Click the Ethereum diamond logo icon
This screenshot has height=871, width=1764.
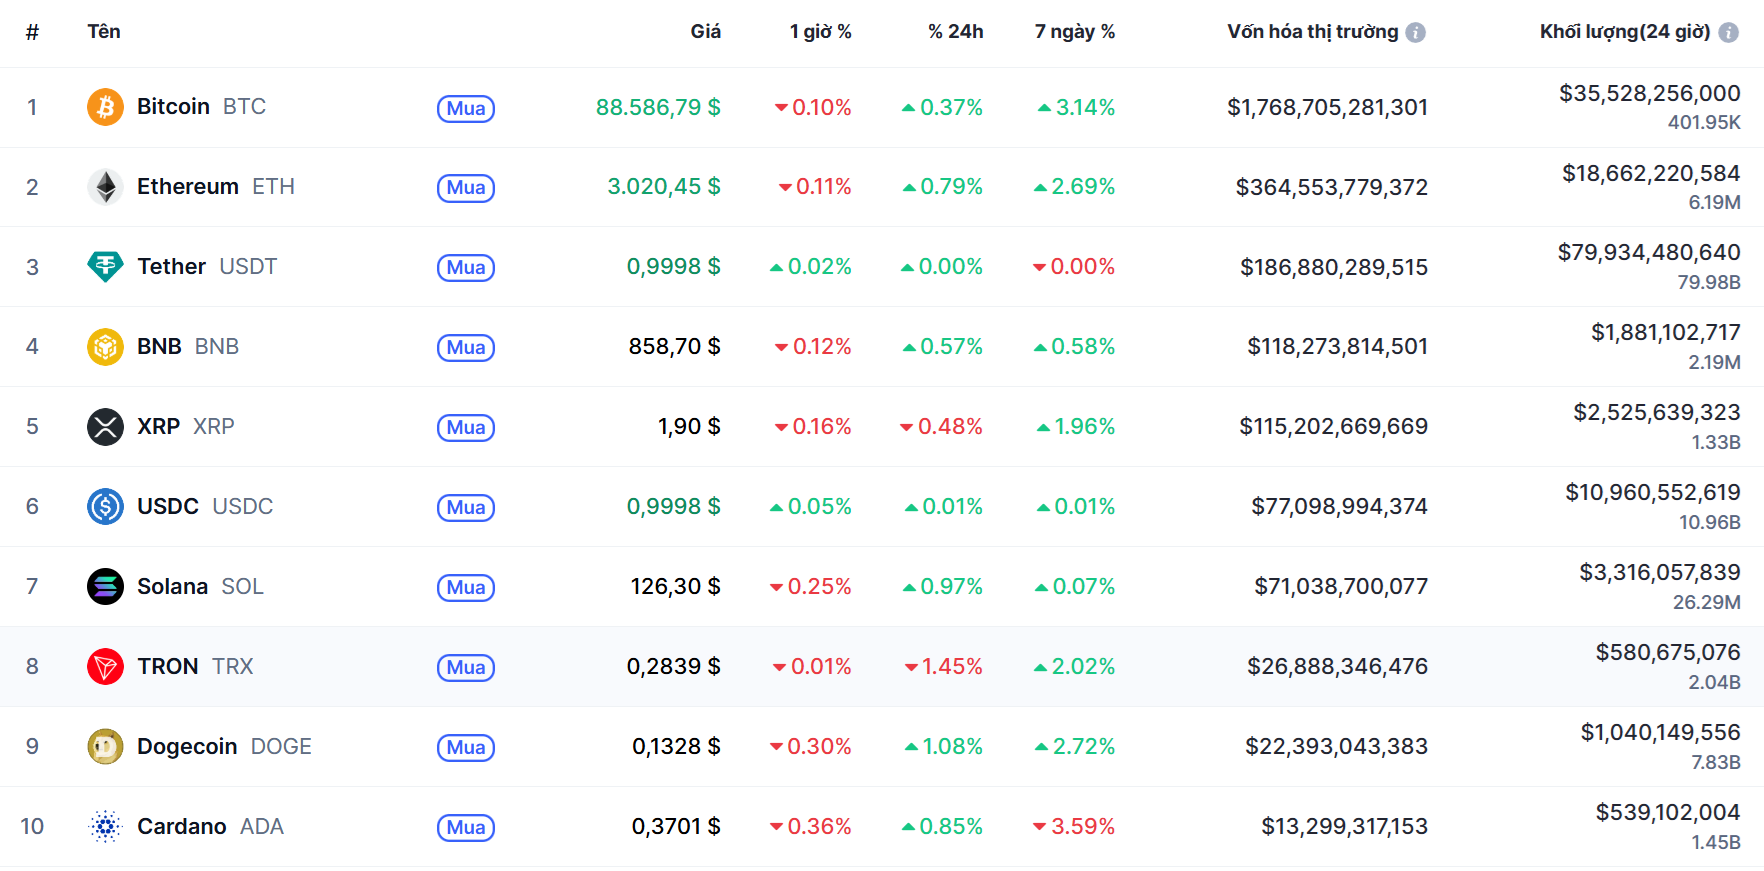point(105,187)
